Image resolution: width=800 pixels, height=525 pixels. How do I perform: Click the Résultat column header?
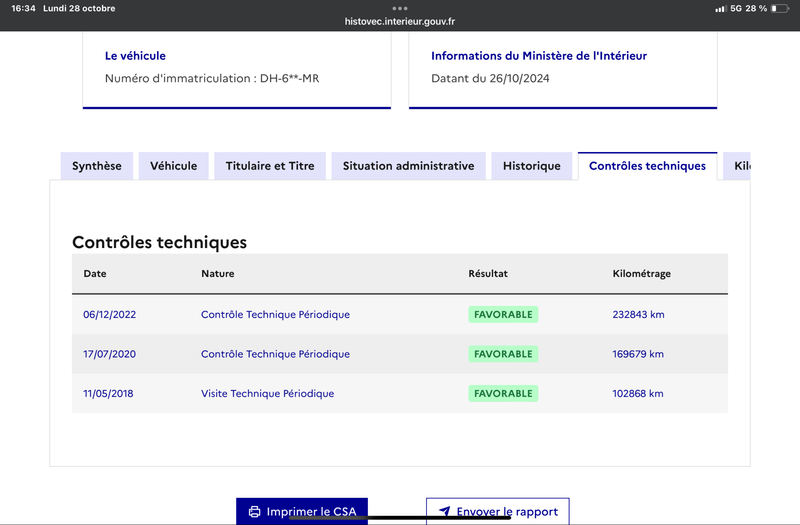[488, 273]
